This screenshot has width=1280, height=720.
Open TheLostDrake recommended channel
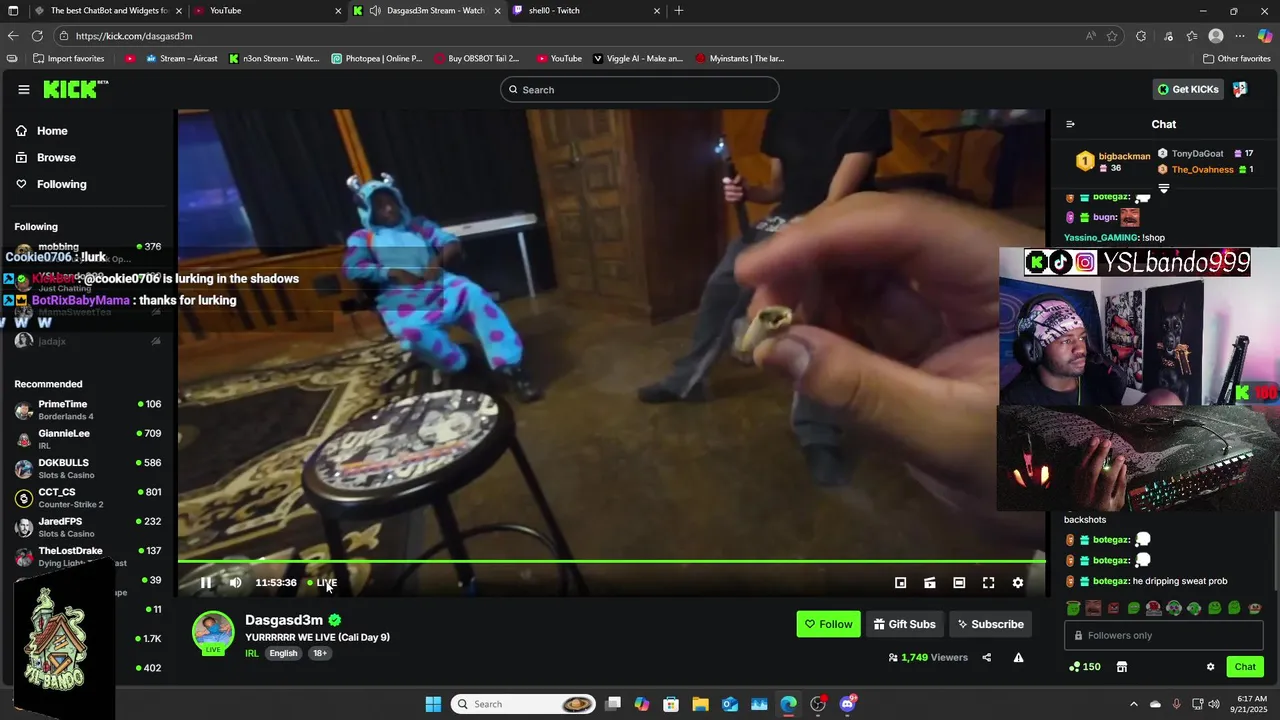click(88, 556)
